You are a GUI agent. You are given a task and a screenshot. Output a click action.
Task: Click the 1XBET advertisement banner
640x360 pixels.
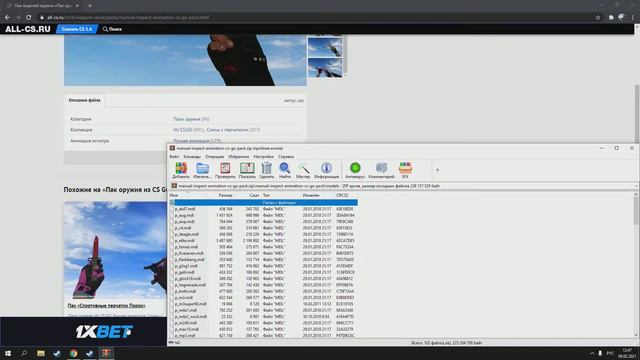point(83,332)
